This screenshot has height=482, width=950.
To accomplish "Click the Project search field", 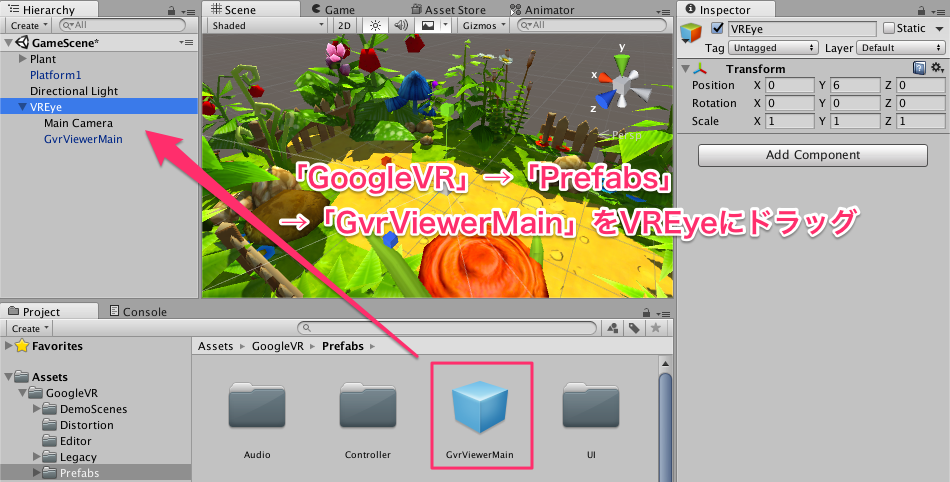I will click(447, 328).
